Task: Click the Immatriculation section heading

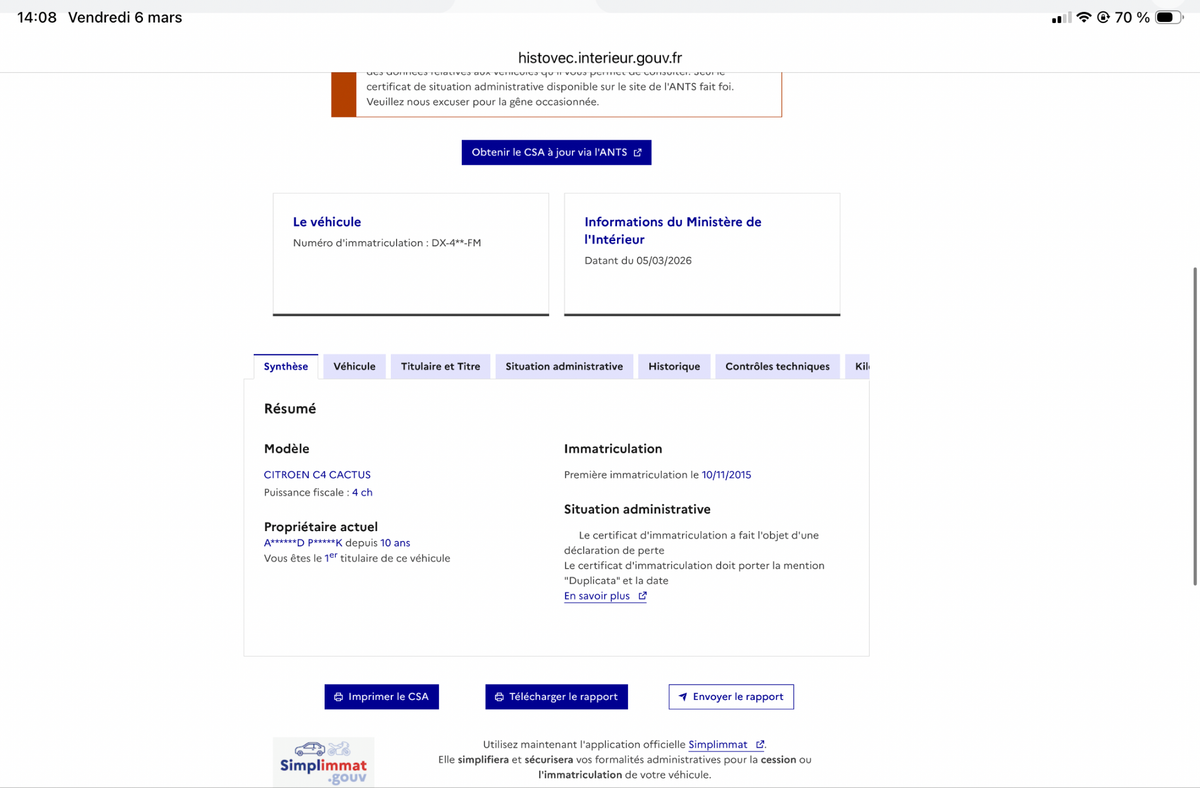Action: pyautogui.click(x=613, y=449)
